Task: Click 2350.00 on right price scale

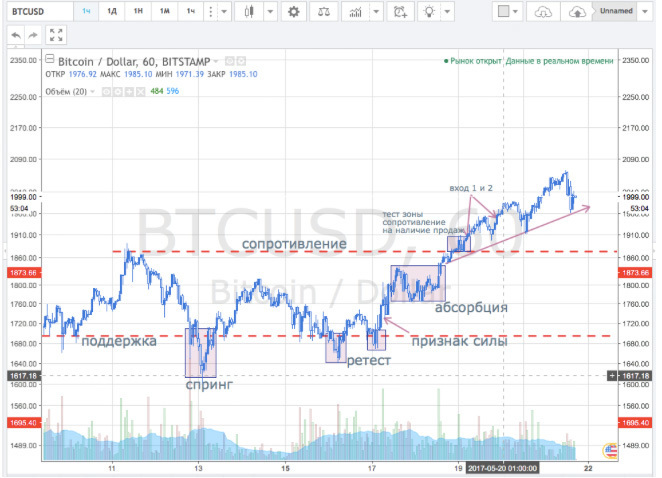Action: [635, 60]
